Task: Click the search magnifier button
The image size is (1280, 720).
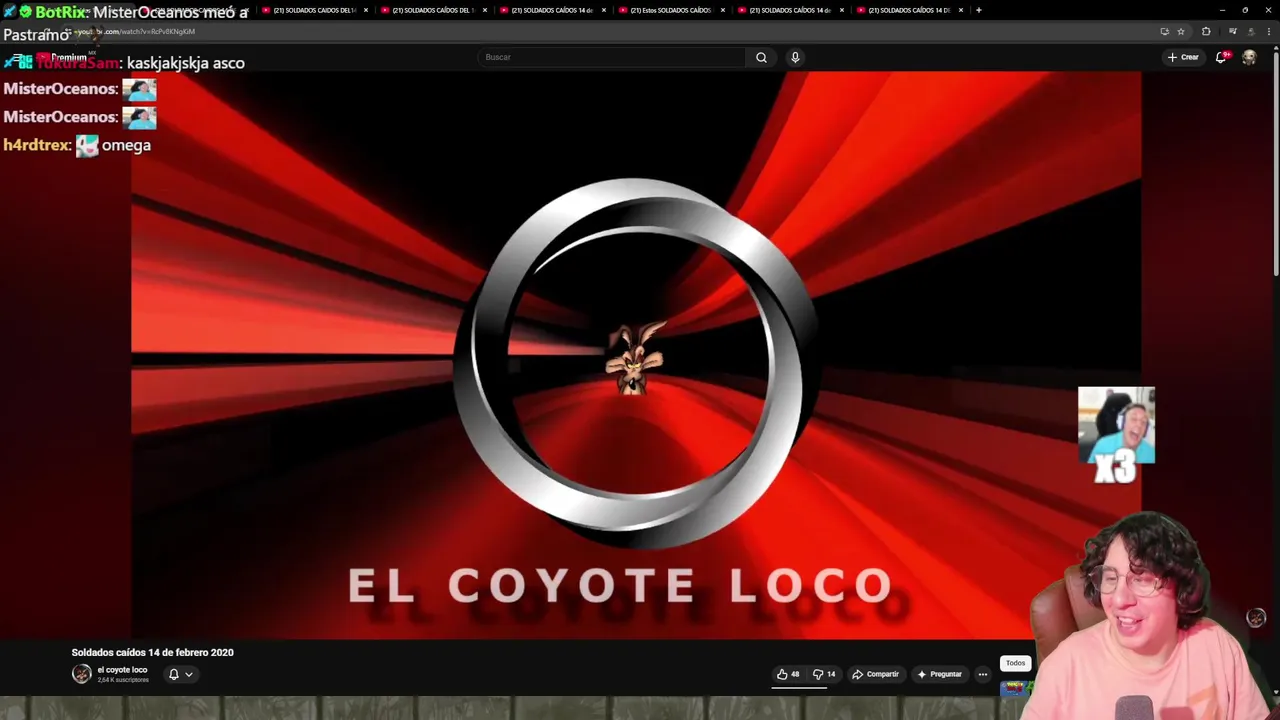Action: tap(761, 57)
